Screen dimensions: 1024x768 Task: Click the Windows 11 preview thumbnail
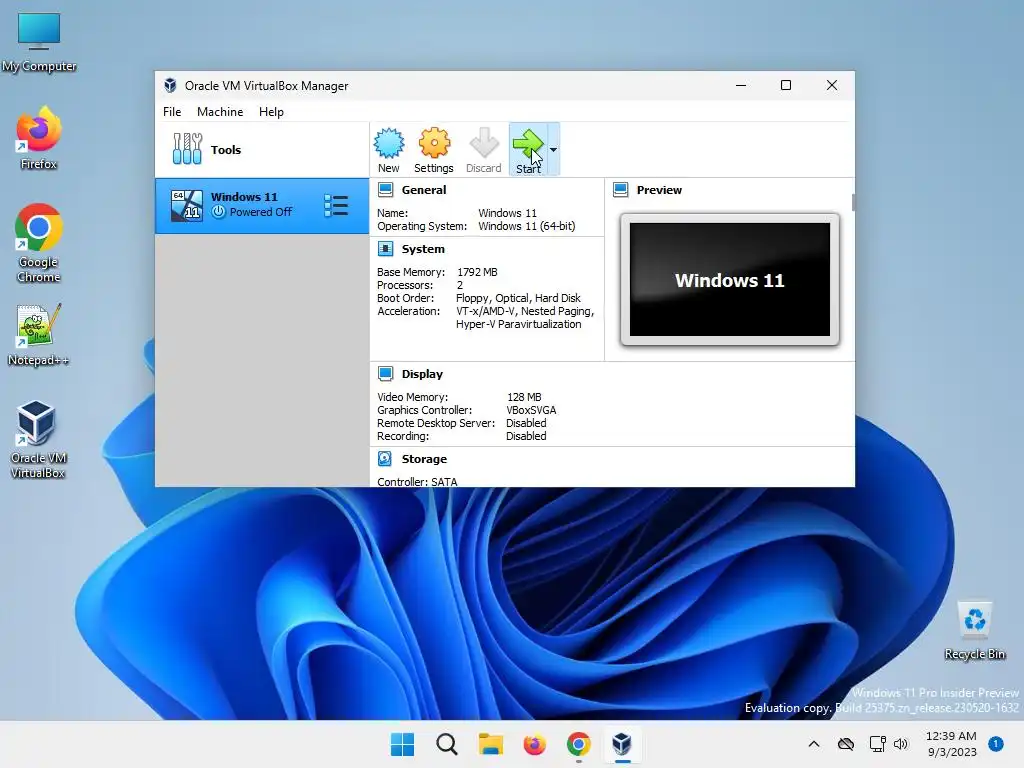(729, 280)
